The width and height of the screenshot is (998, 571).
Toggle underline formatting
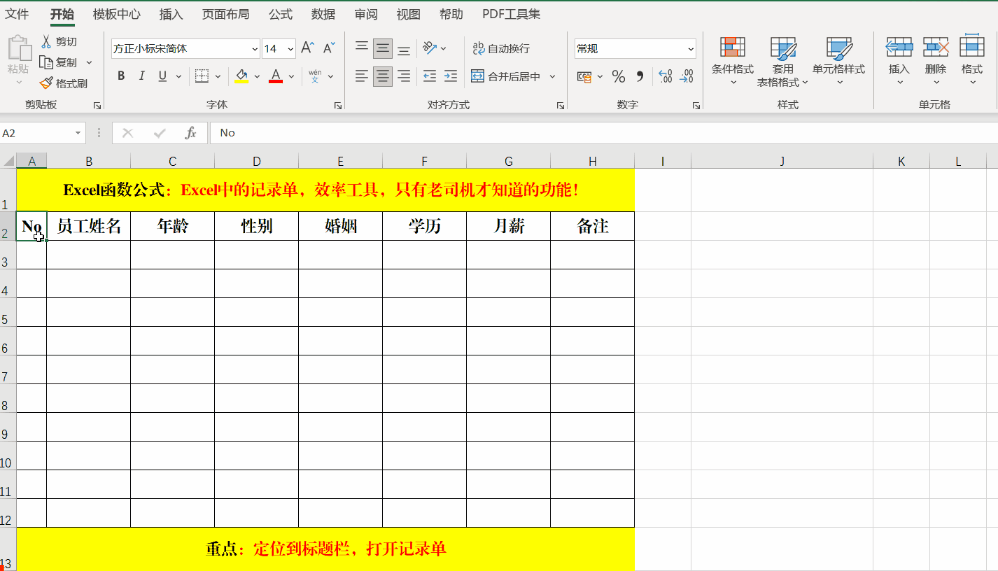162,76
